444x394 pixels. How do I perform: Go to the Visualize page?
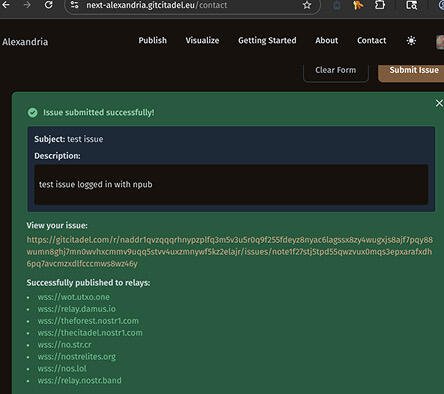202,40
